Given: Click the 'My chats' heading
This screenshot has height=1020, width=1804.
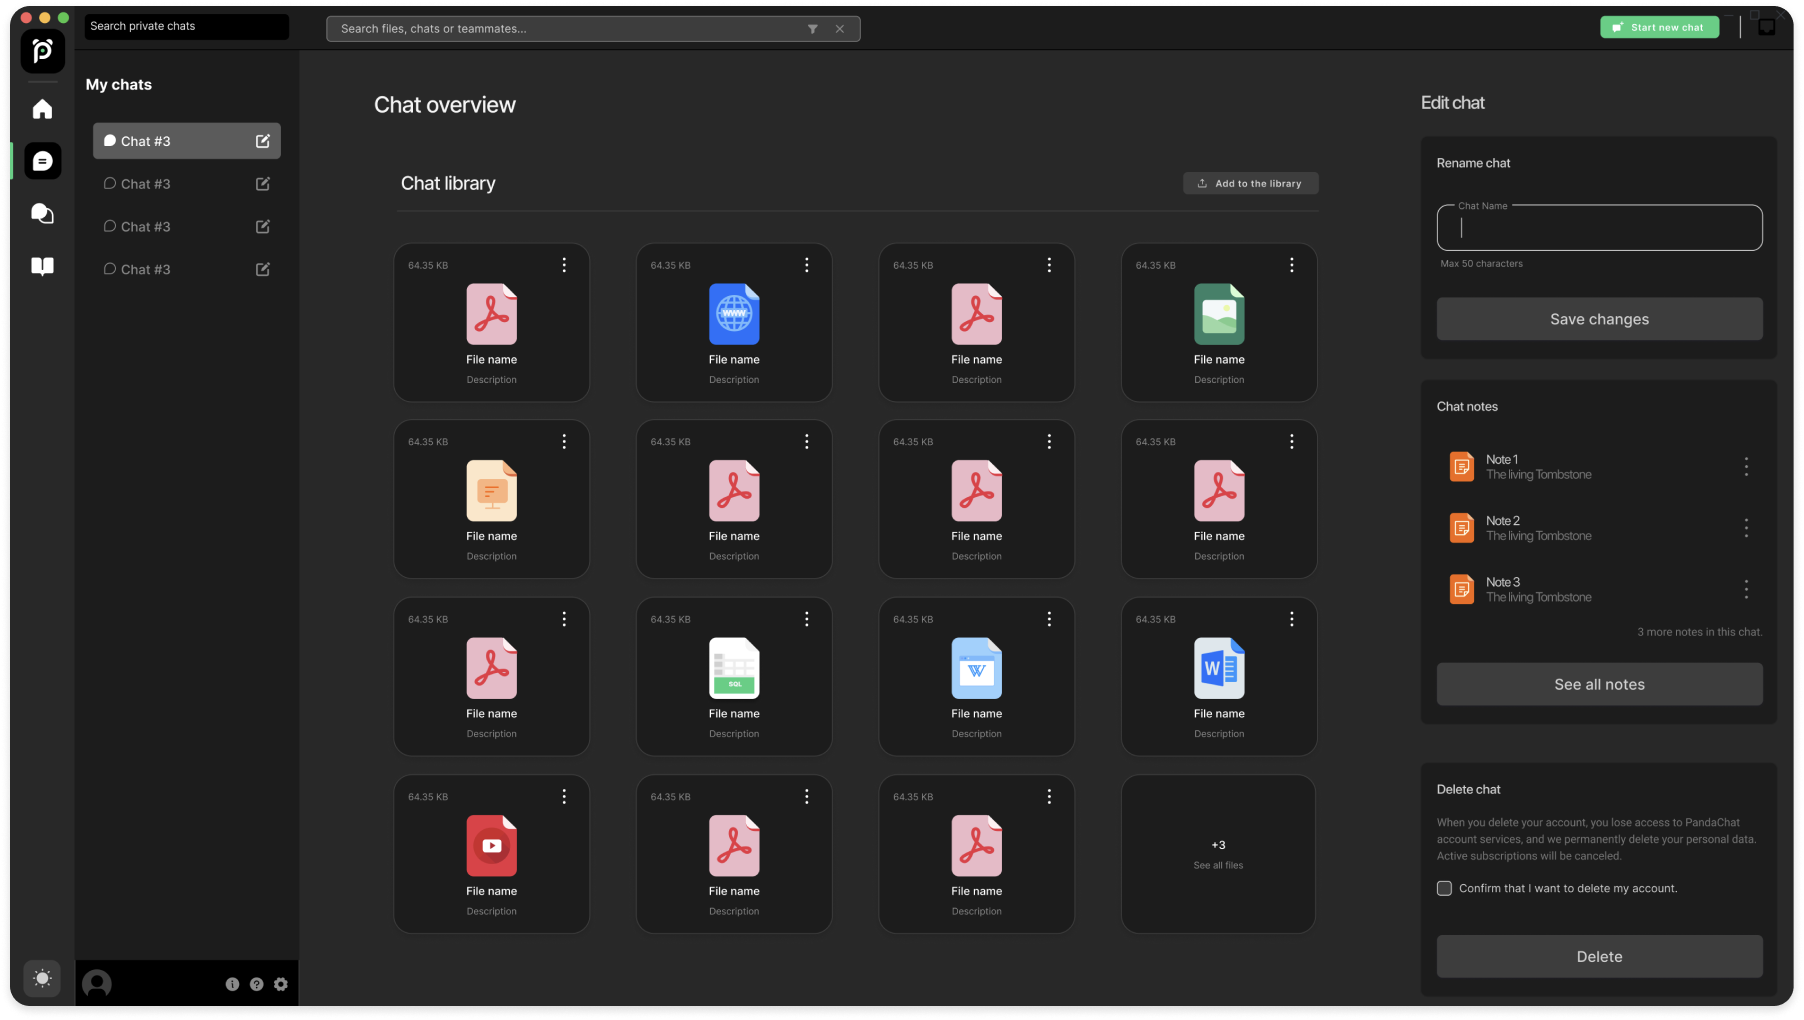Looking at the screenshot, I should (x=119, y=85).
